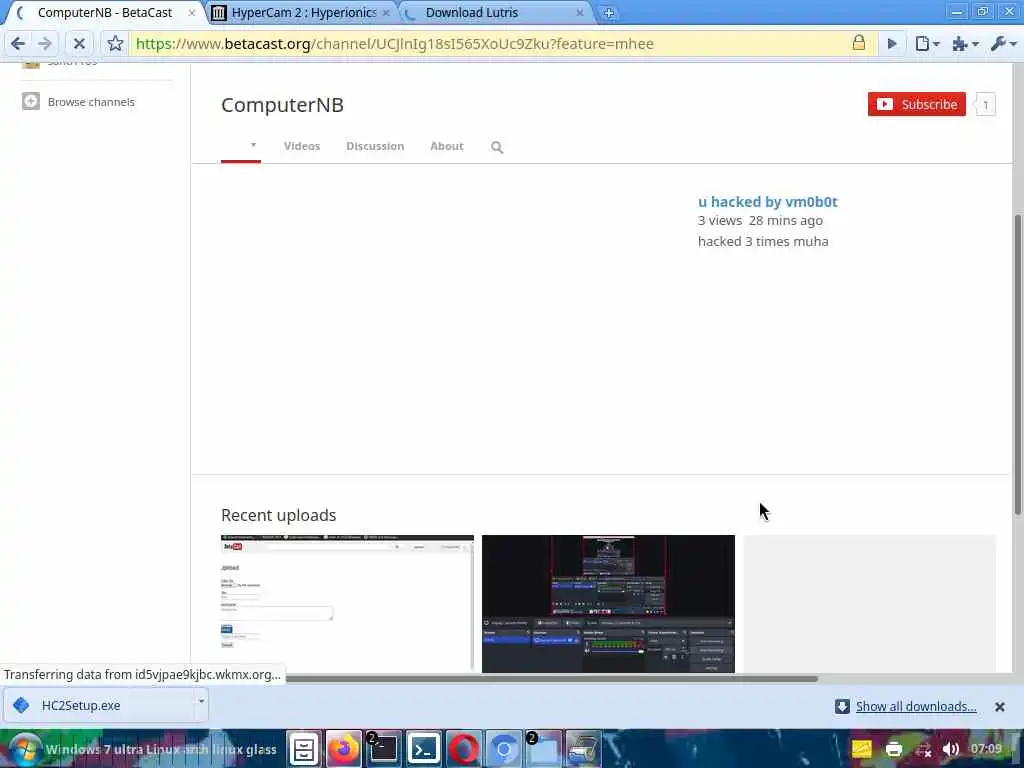1024x768 pixels.
Task: Open the volume speaker tray icon
Action: [x=951, y=749]
